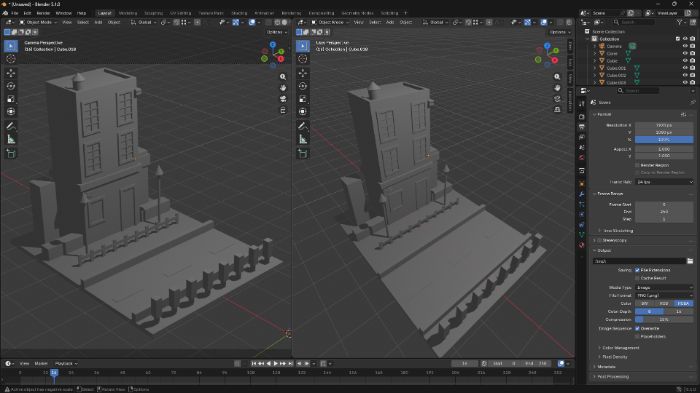700x393 pixels.
Task: Open Object properties orange square tab
Action: pyautogui.click(x=582, y=184)
